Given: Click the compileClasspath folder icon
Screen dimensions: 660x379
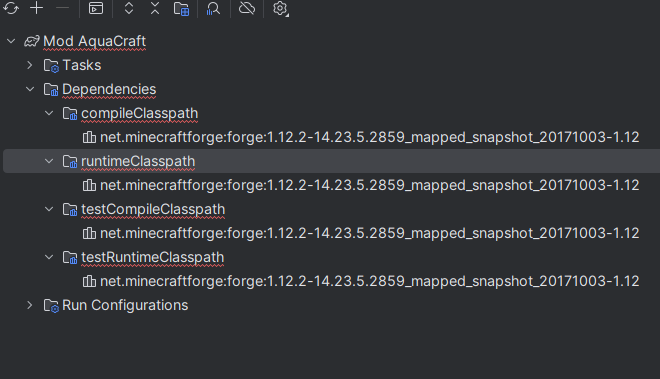Looking at the screenshot, I should [x=70, y=114].
